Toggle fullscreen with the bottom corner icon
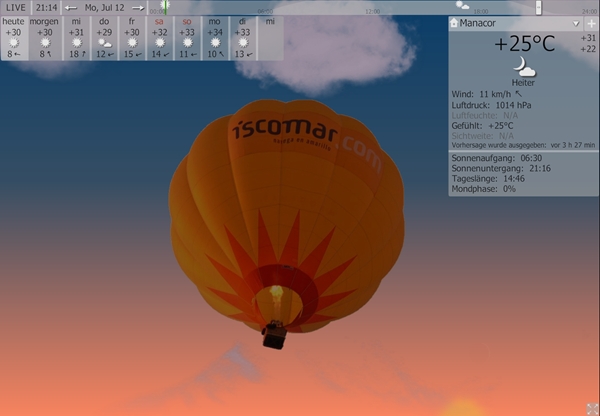 (x=593, y=409)
